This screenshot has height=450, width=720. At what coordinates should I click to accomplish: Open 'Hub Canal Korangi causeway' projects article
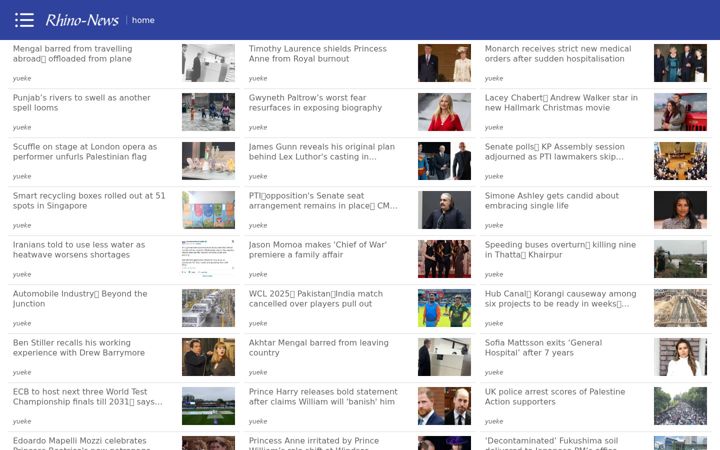(561, 299)
